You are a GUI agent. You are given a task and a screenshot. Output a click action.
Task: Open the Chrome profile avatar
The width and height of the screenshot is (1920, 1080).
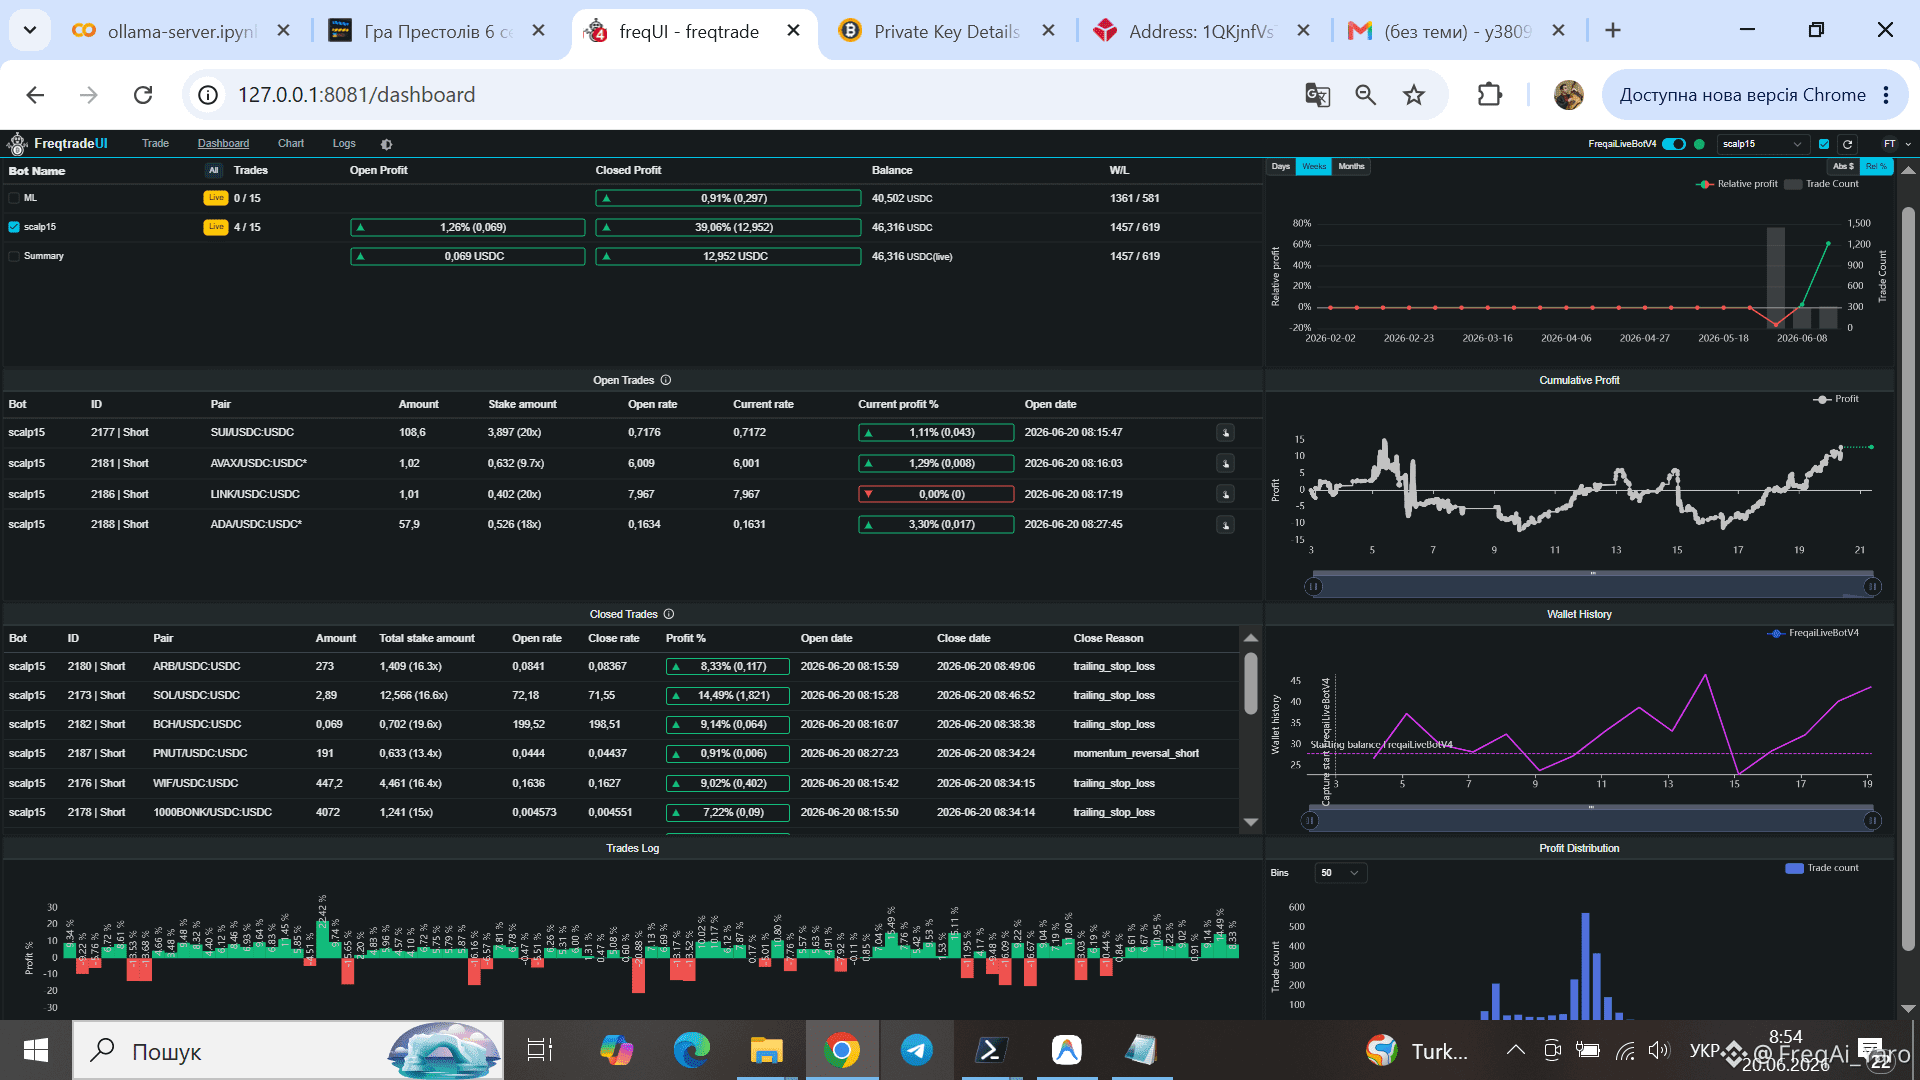click(1568, 95)
